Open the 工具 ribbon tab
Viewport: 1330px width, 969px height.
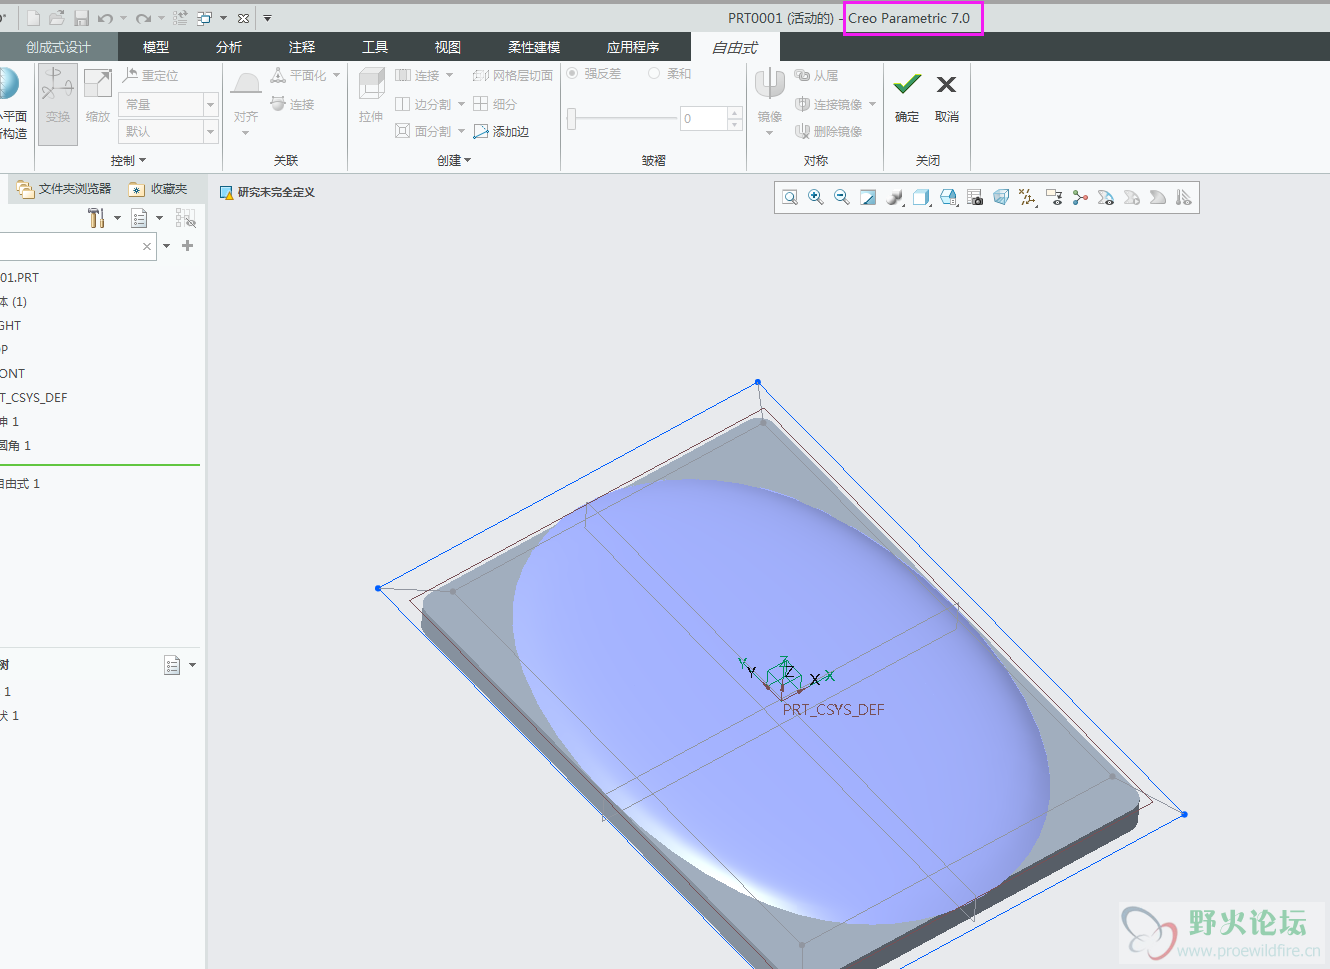(x=375, y=47)
